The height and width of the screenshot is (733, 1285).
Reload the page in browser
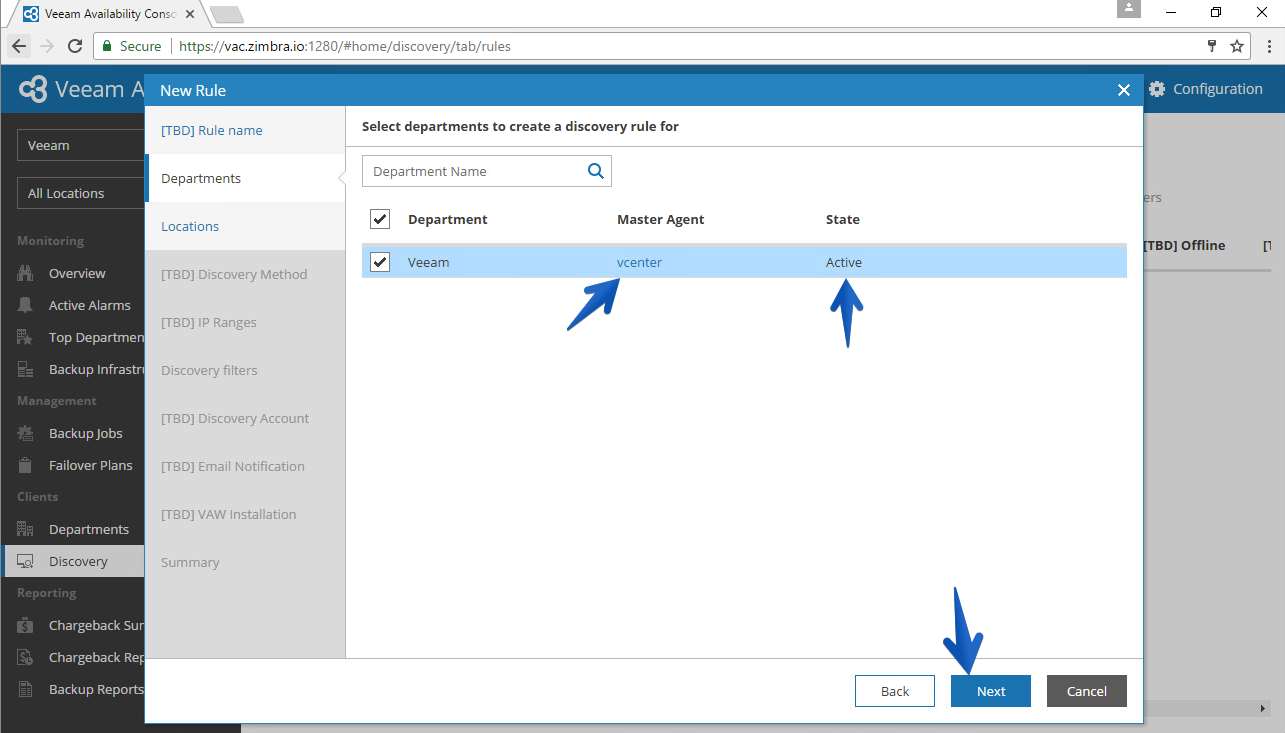tap(75, 46)
